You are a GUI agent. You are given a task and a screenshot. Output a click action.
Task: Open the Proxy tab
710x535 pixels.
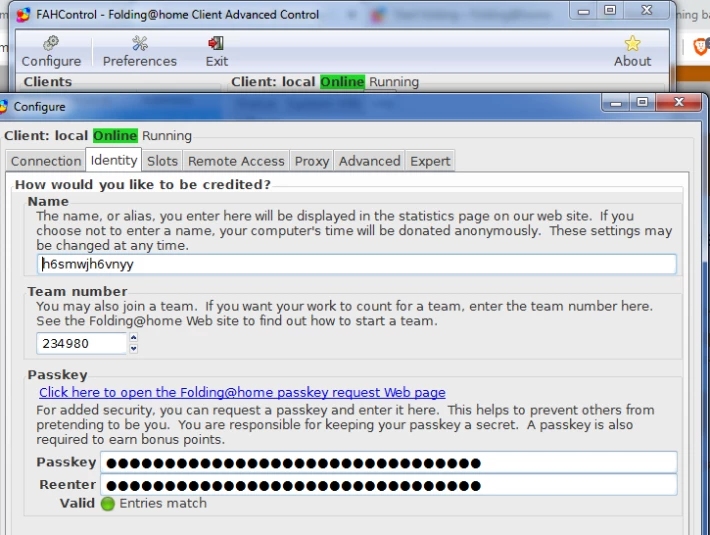312,161
